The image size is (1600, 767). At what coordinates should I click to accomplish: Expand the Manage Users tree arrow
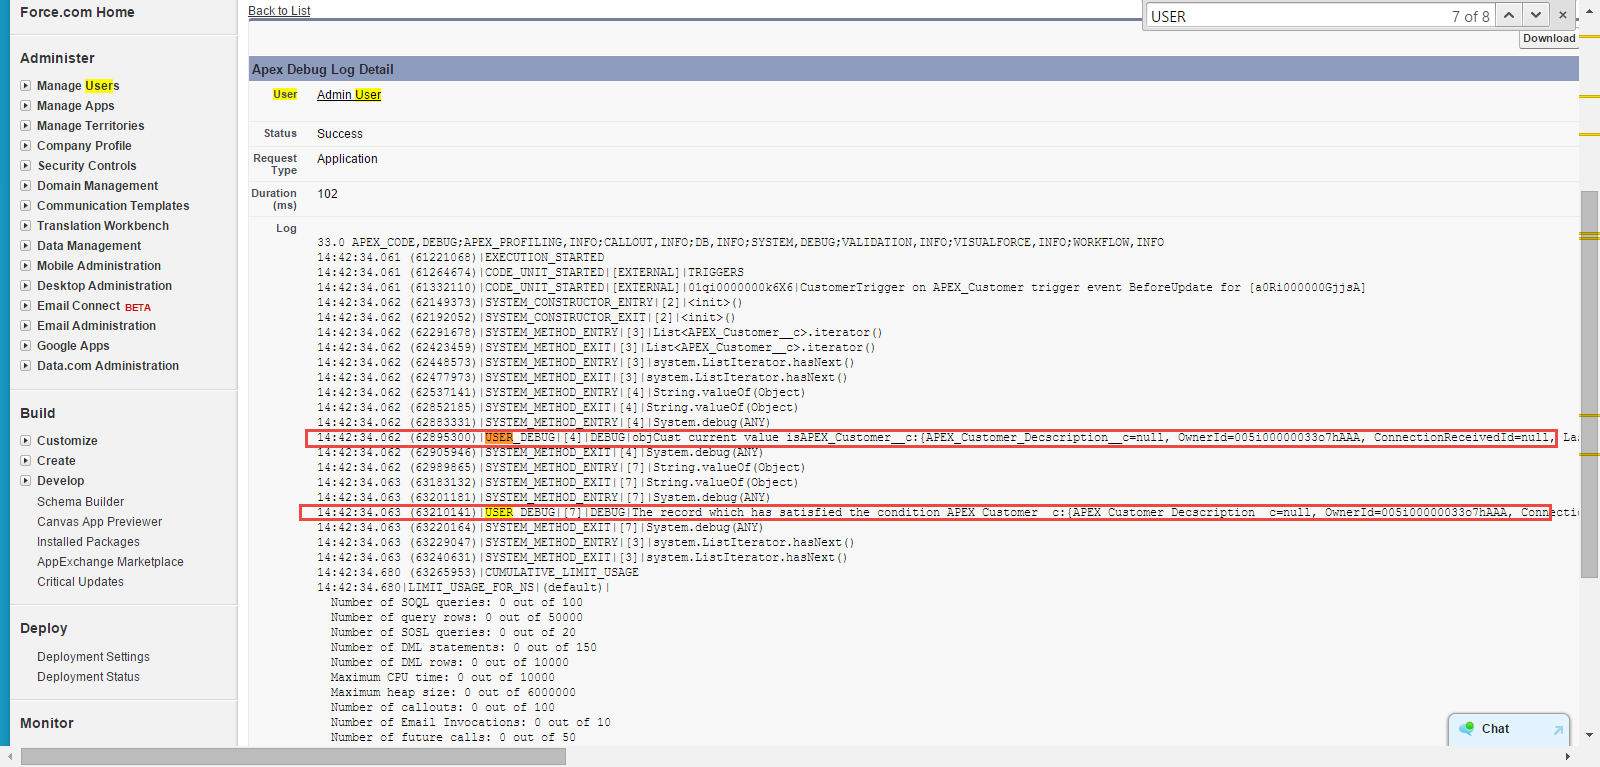tap(25, 86)
